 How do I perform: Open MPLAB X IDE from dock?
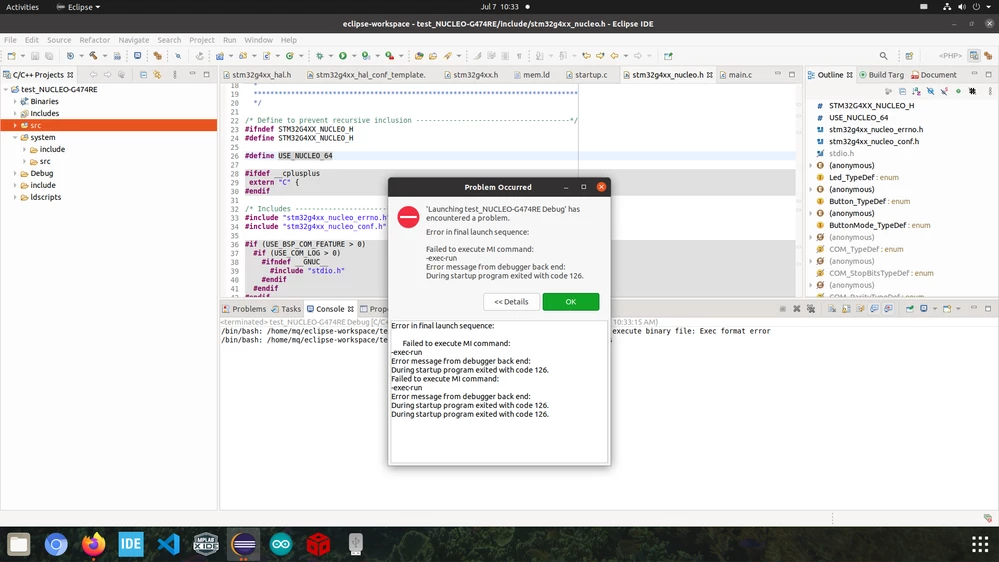pyautogui.click(x=206, y=544)
